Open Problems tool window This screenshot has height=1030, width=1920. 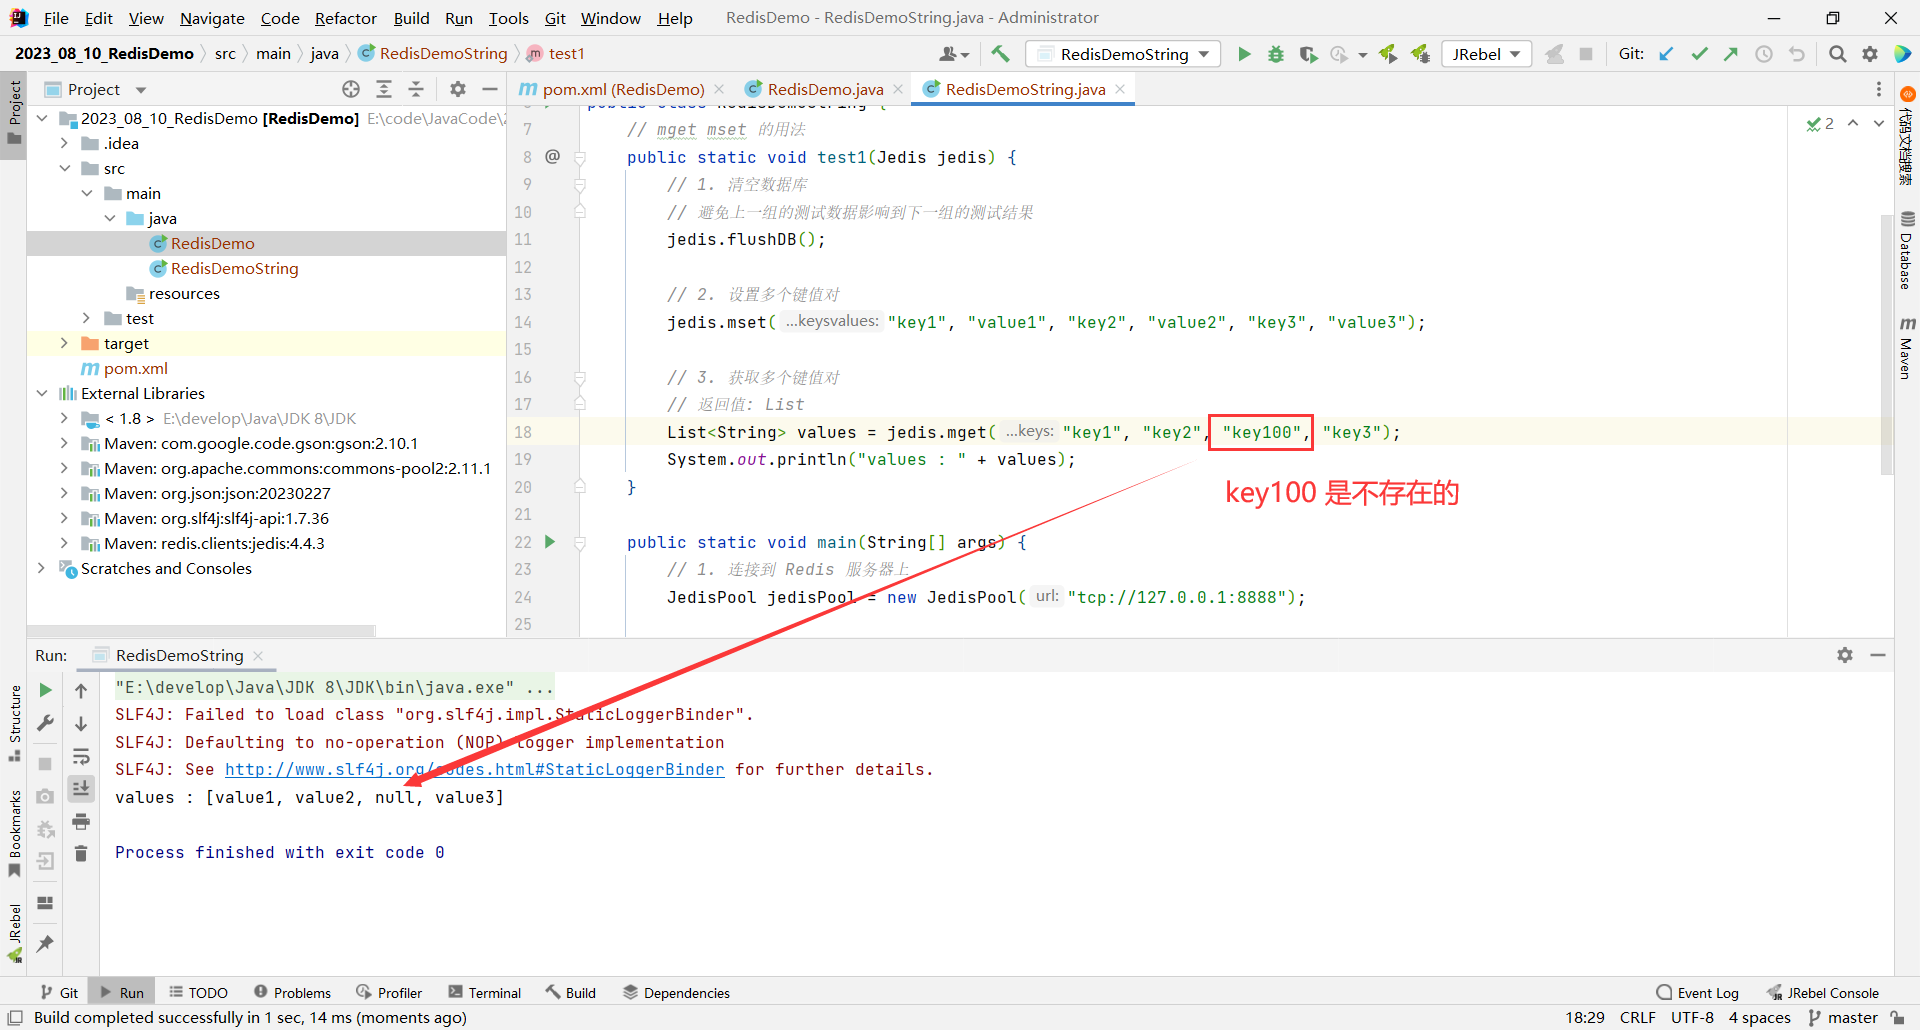tap(292, 993)
